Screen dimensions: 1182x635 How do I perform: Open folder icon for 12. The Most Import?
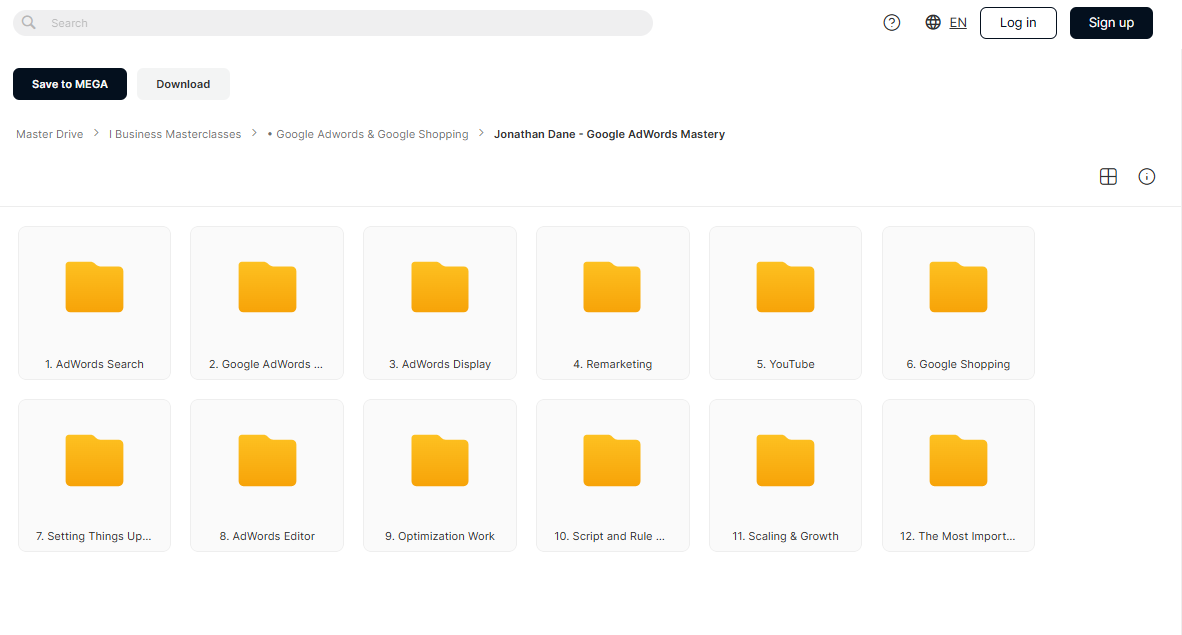pyautogui.click(x=958, y=460)
